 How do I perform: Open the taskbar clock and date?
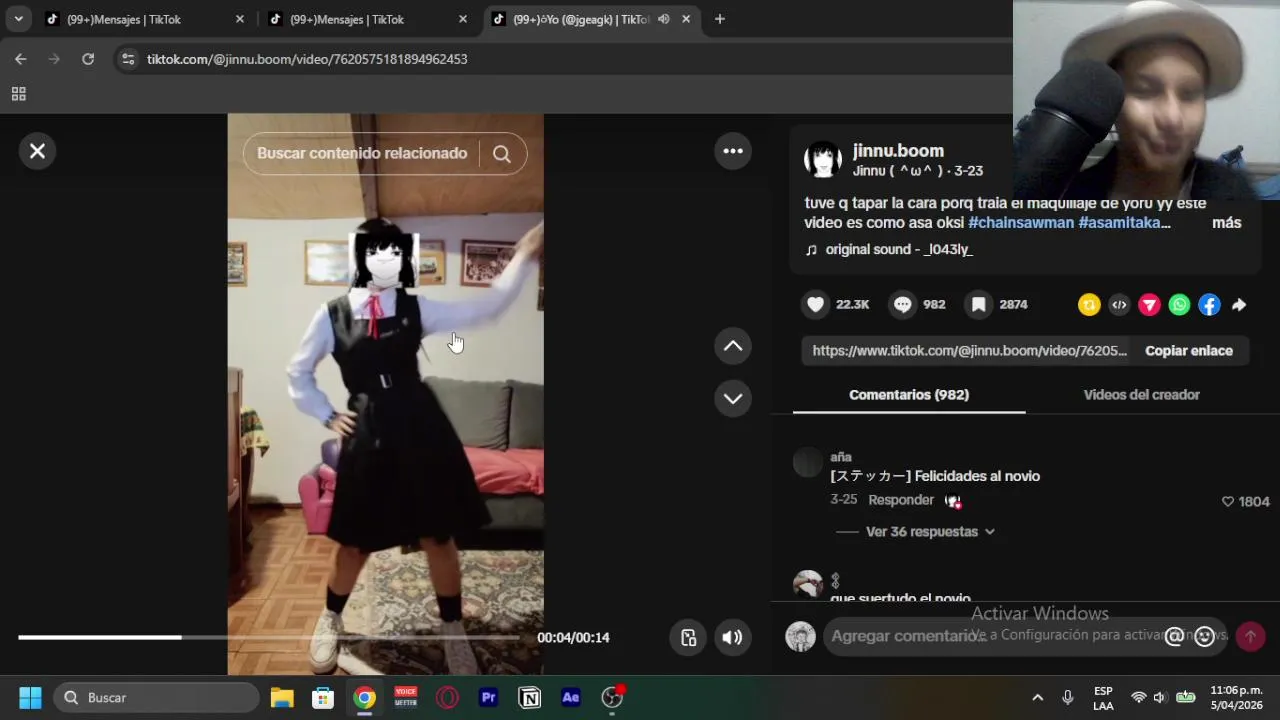(x=1236, y=698)
